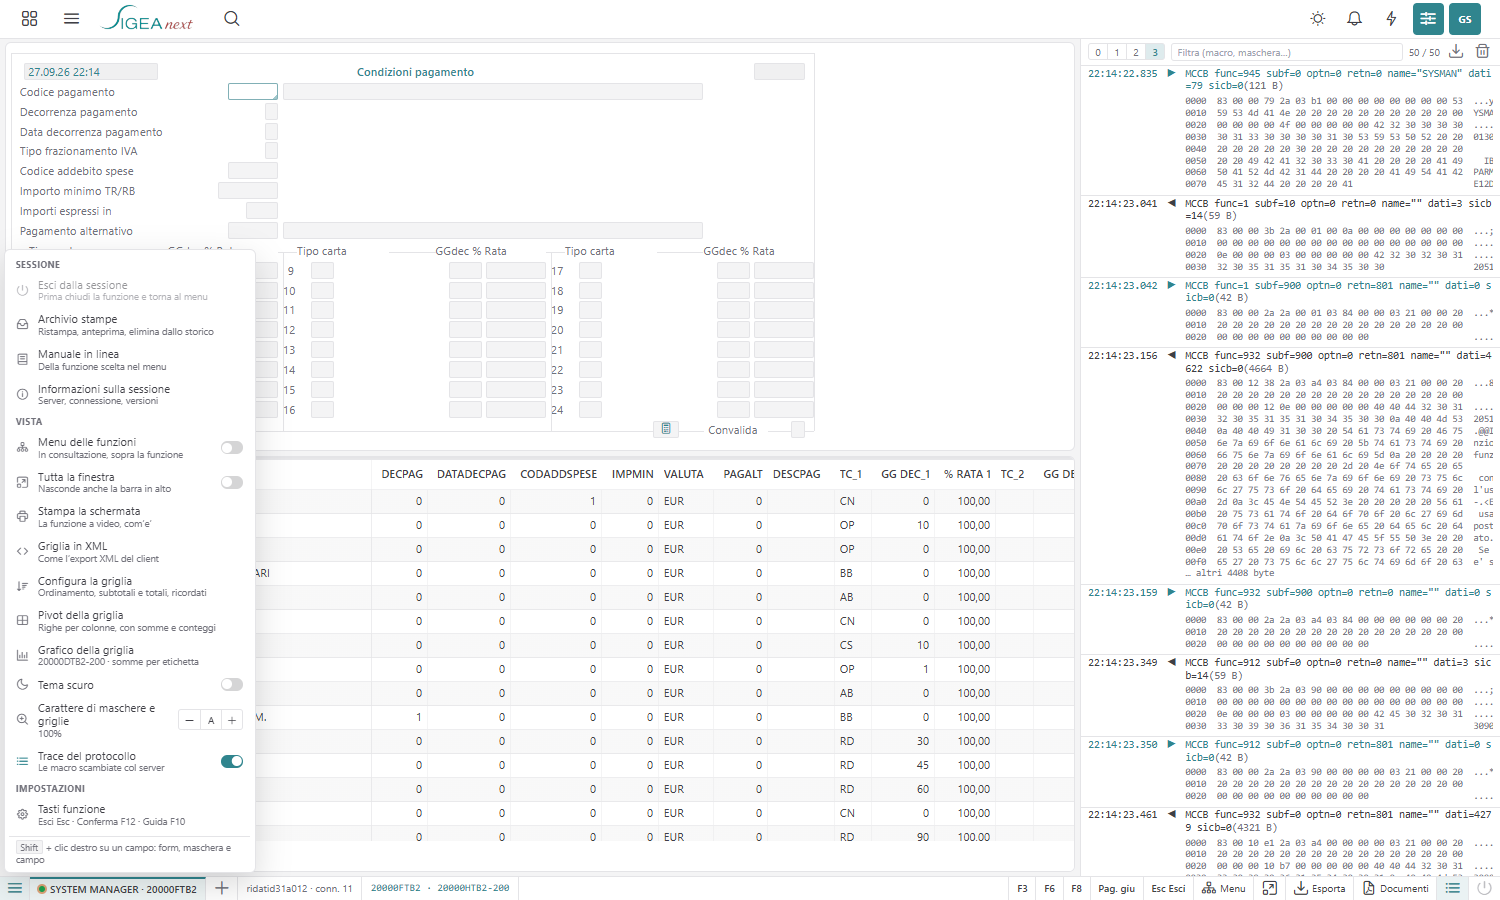Tick the Convalida checkbox

(797, 429)
